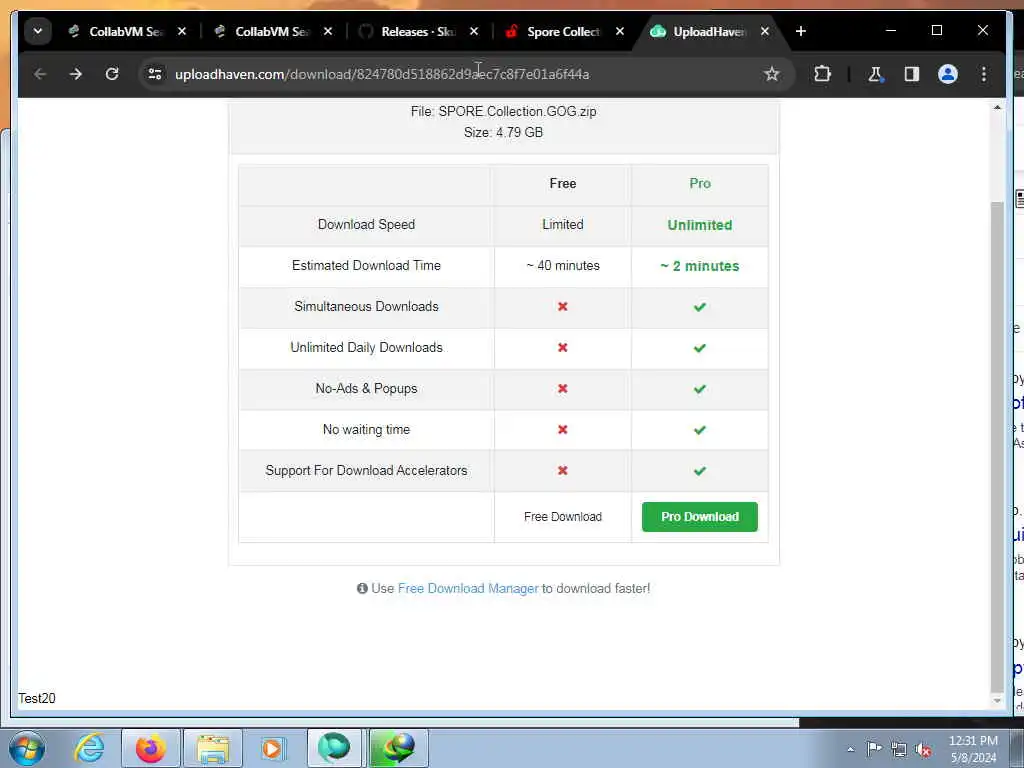Click the red X for No waiting time
The width and height of the screenshot is (1024, 768).
(x=563, y=430)
